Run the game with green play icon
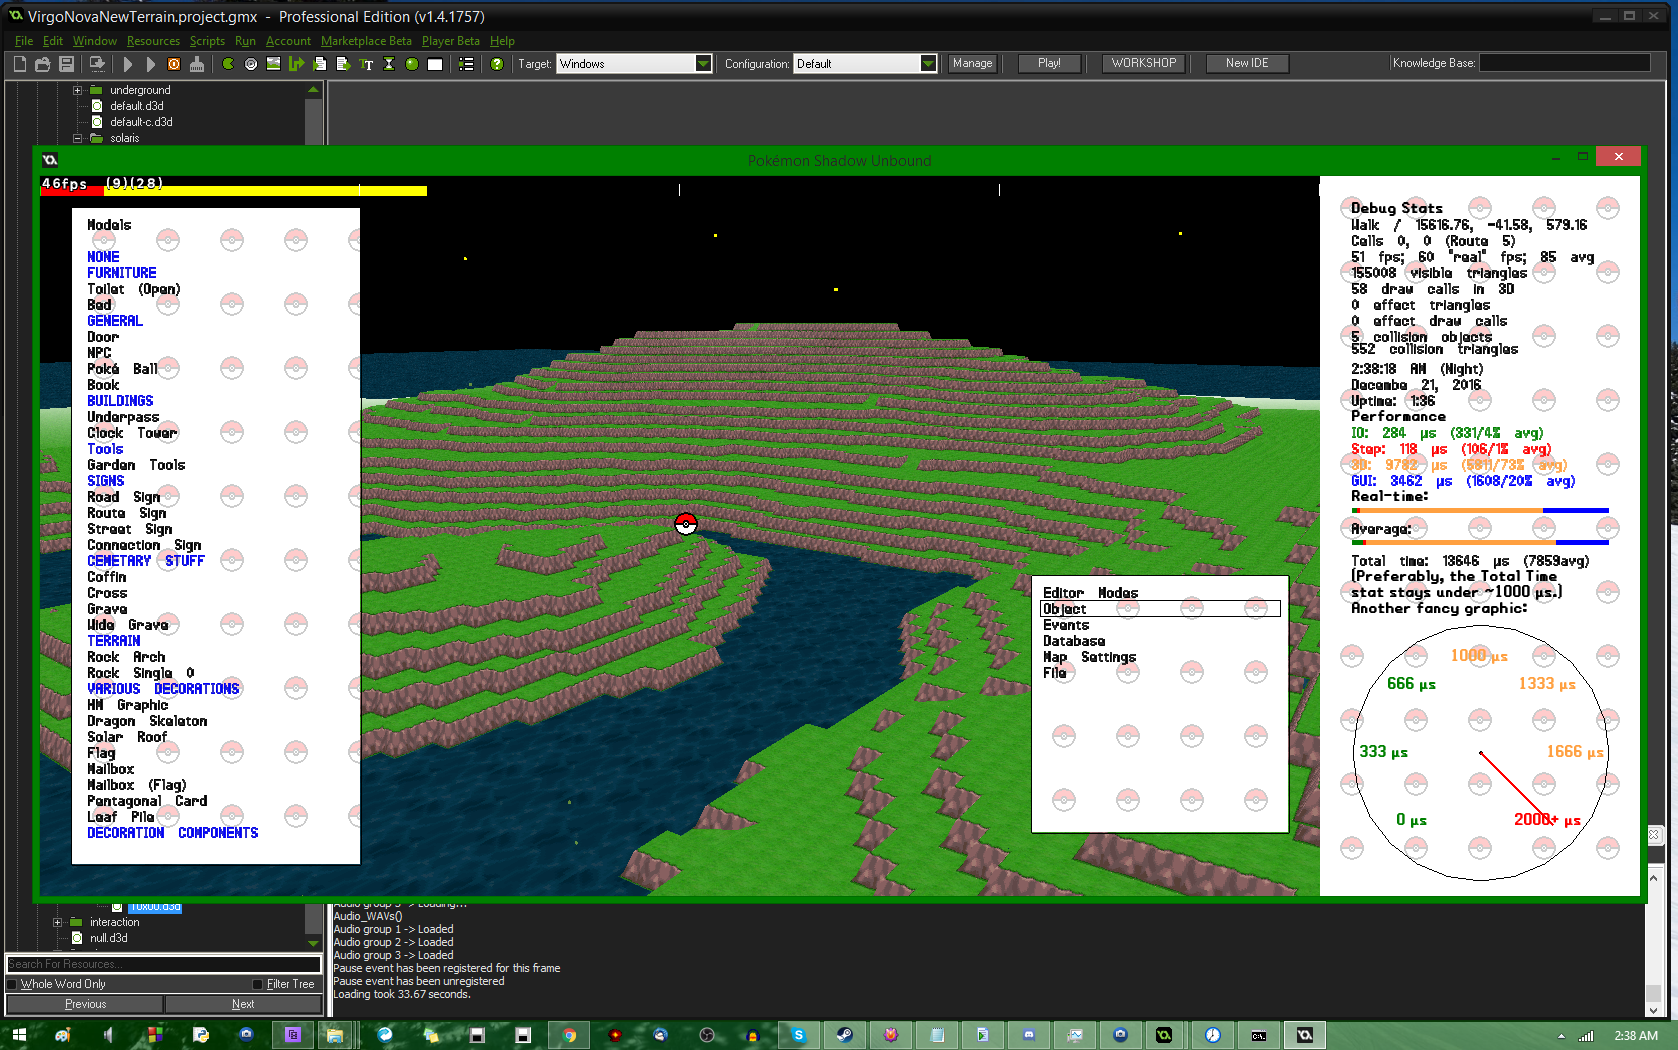1678x1050 pixels. [x=128, y=64]
